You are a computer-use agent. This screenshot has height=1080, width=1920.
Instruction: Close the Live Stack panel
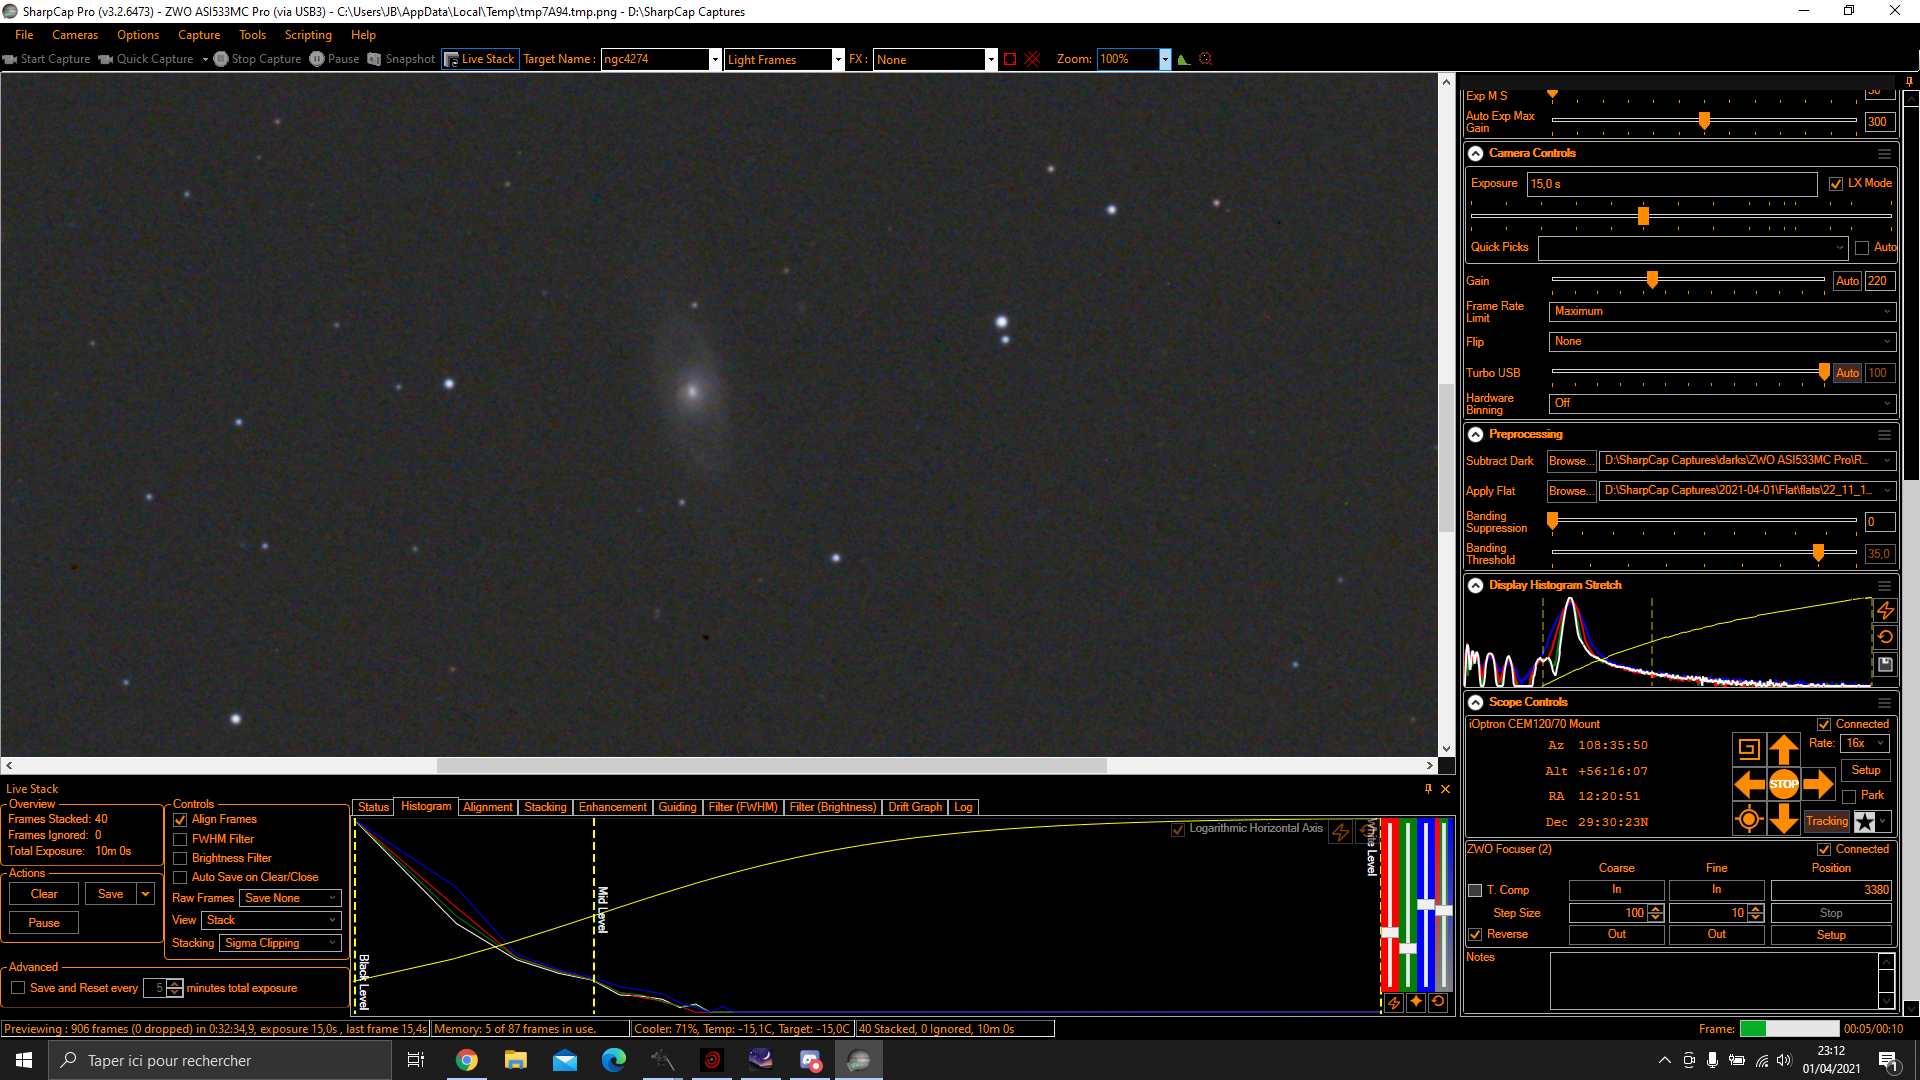coord(1445,789)
